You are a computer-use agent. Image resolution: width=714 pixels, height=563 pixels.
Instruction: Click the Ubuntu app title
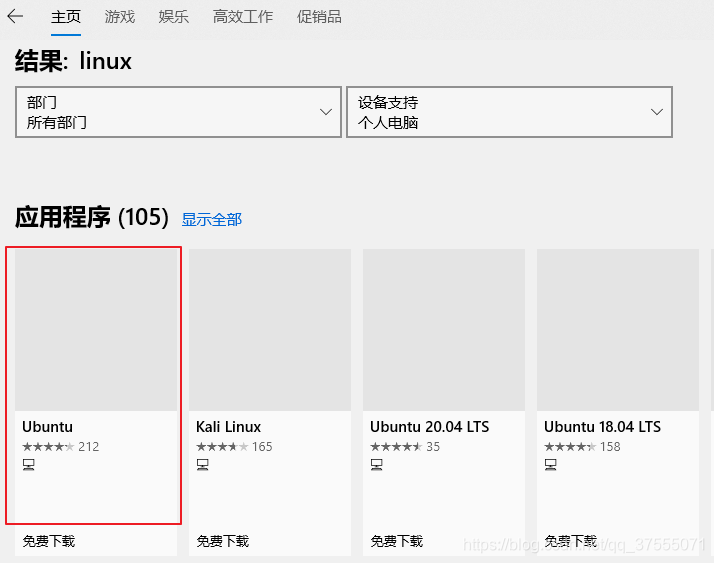[47, 427]
